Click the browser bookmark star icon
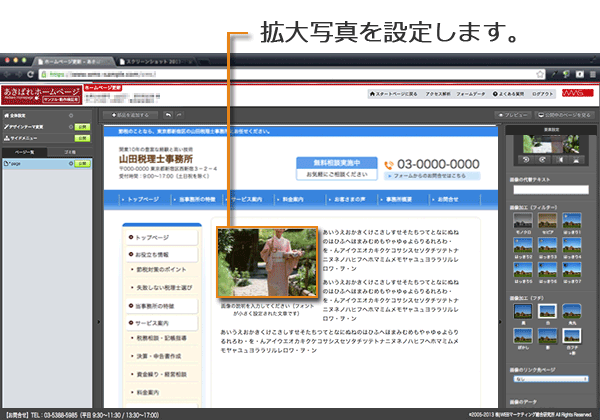 pyautogui.click(x=539, y=74)
